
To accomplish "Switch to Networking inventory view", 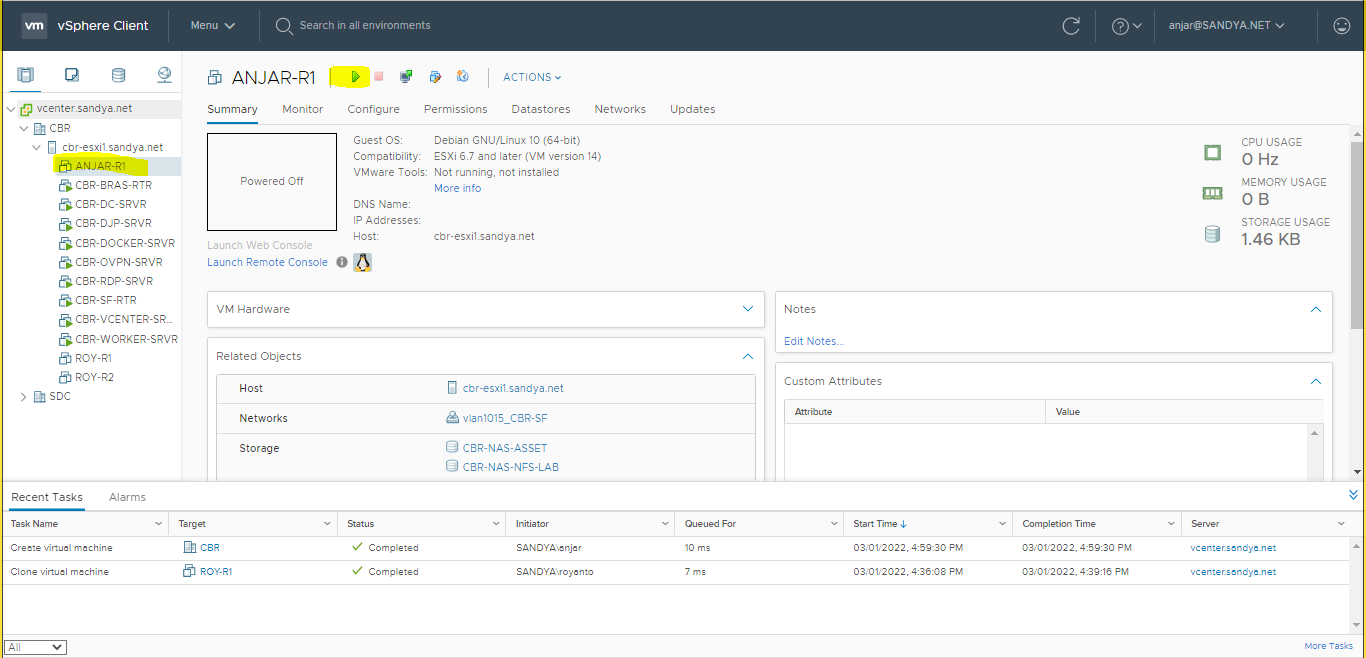I will (x=164, y=75).
